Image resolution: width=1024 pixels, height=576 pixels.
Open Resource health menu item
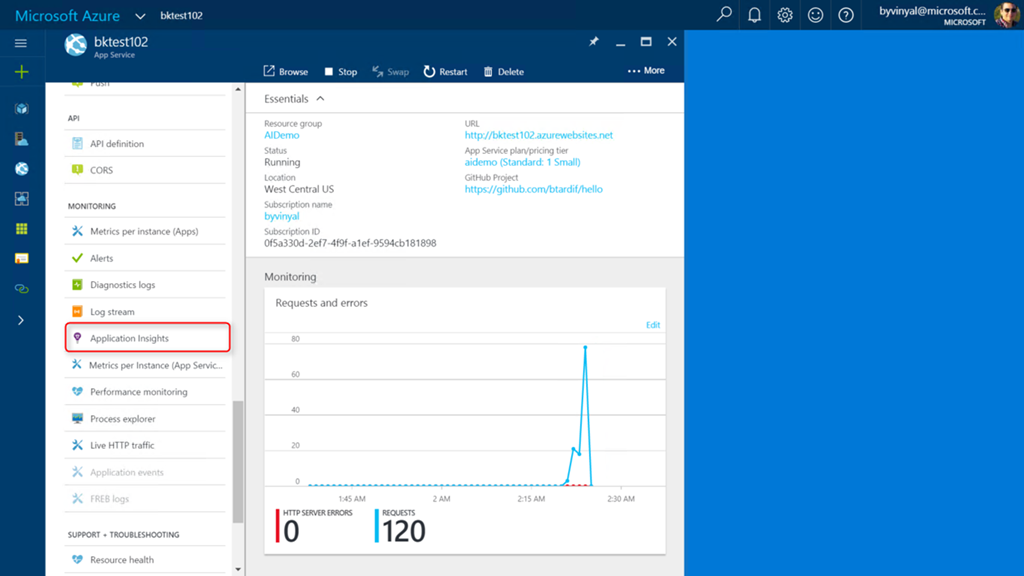pyautogui.click(x=145, y=560)
